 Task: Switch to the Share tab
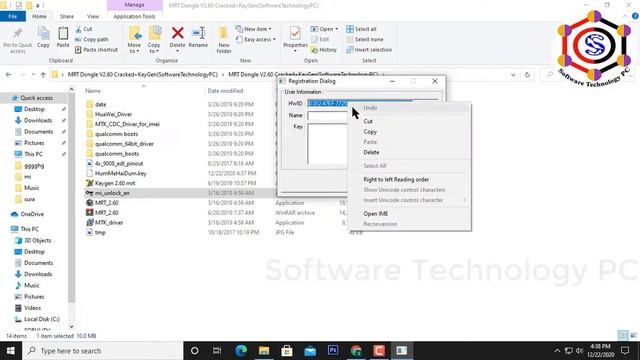(67, 16)
